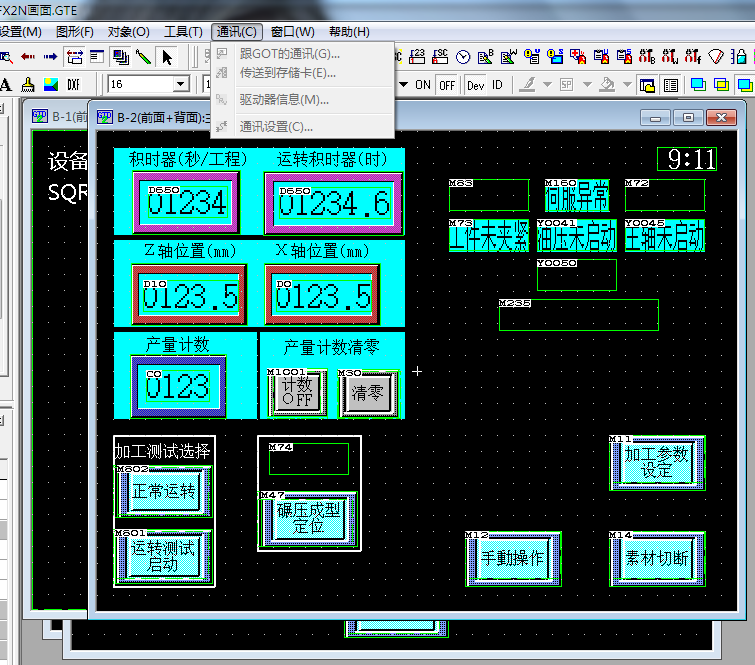The image size is (755, 665).
Task: Click the 手動操作 button
Action: pyautogui.click(x=513, y=558)
